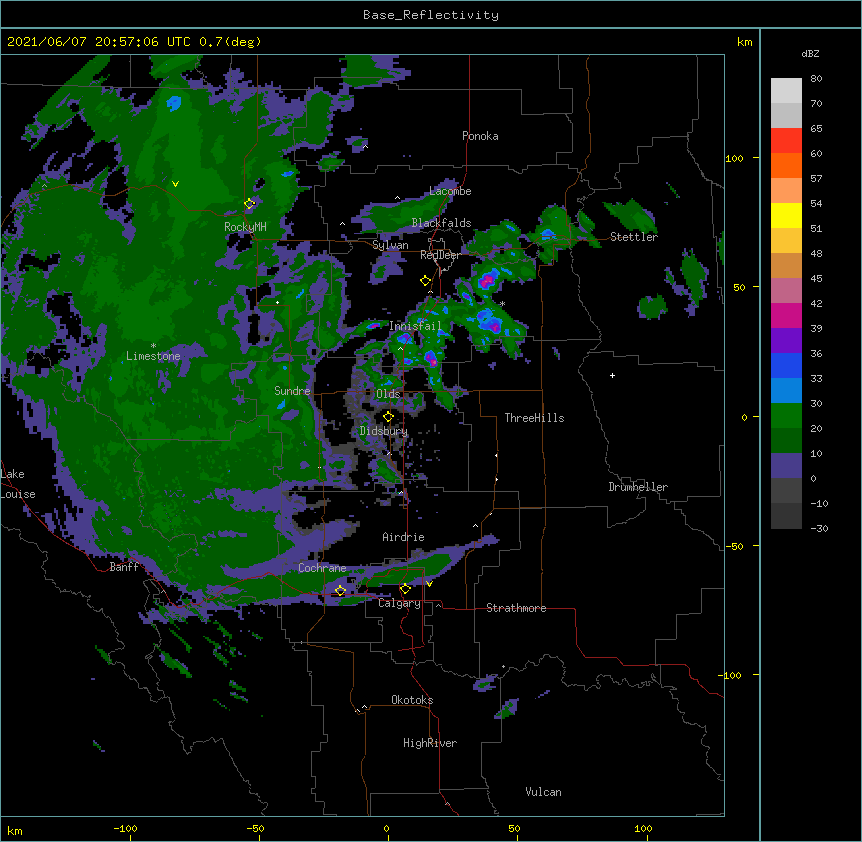Pick the magenta 39–42 dBZ legend swatch
Image resolution: width=862 pixels, height=842 pixels.
pos(786,315)
